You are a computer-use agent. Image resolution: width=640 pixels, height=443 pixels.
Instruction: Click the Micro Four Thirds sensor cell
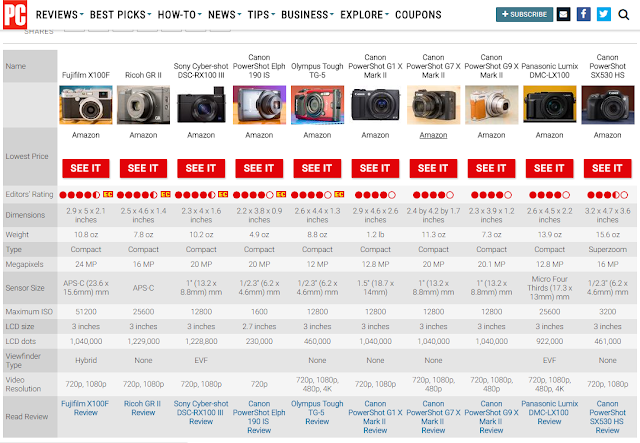click(549, 288)
